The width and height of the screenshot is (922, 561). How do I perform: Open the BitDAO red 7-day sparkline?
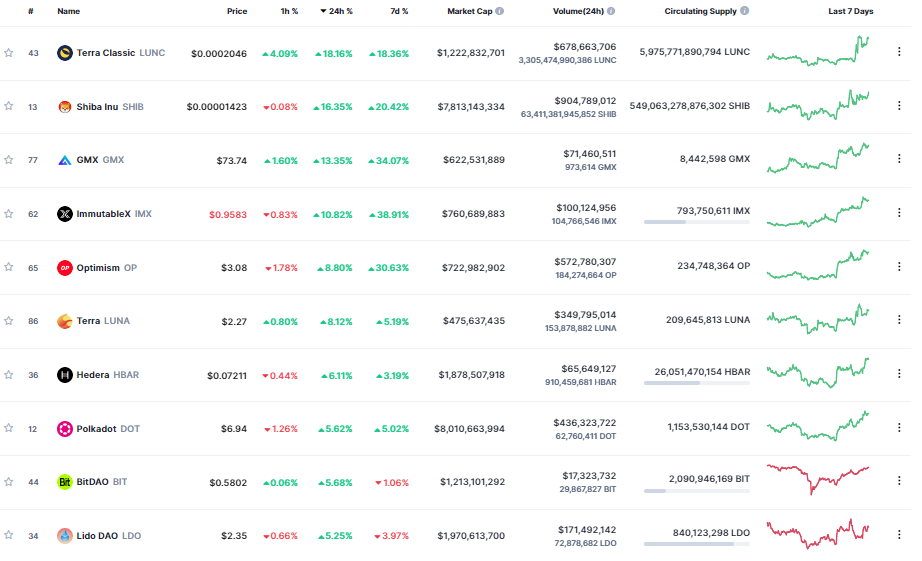pos(818,479)
